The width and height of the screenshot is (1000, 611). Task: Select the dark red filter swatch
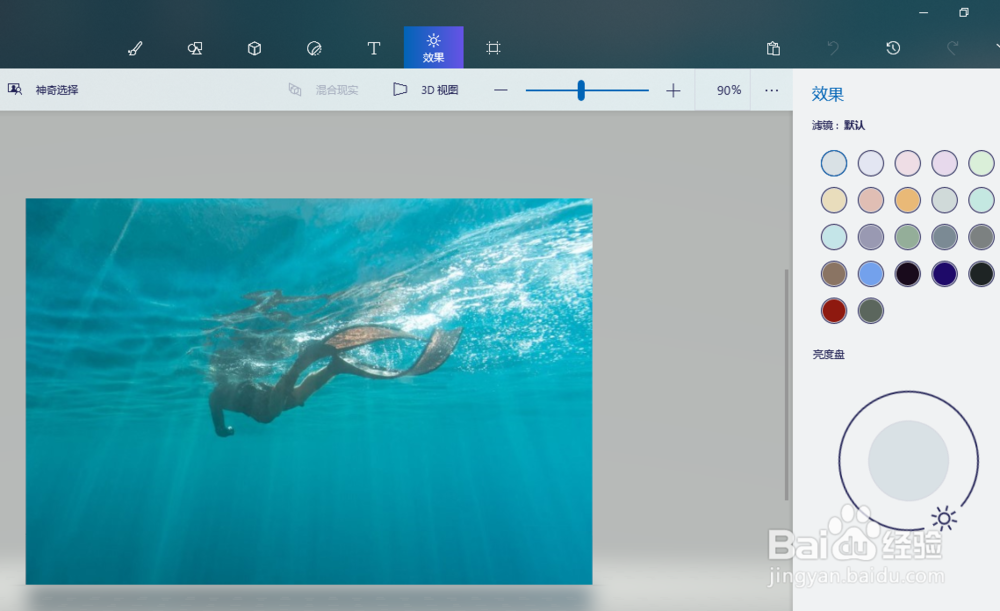(834, 311)
